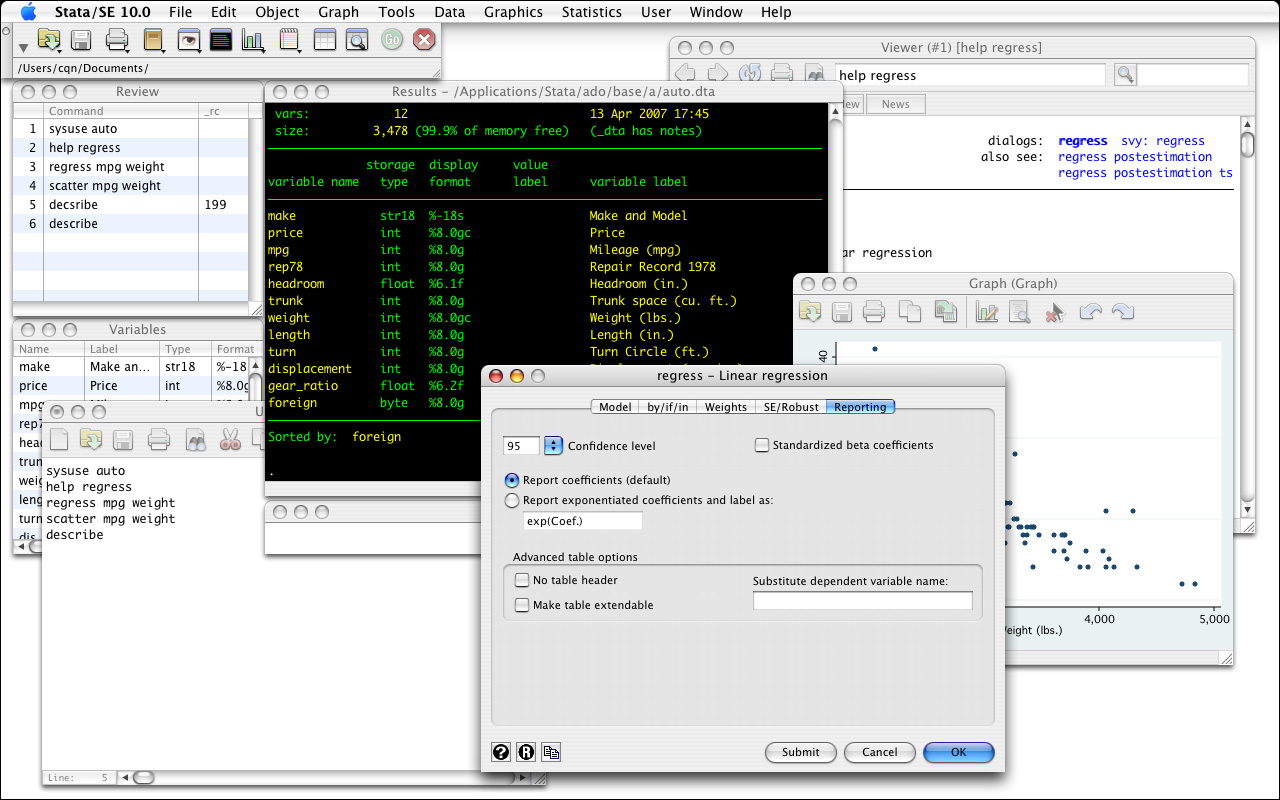Select 'regress mpg weight' in Review window
The image size is (1280, 800).
click(x=106, y=167)
